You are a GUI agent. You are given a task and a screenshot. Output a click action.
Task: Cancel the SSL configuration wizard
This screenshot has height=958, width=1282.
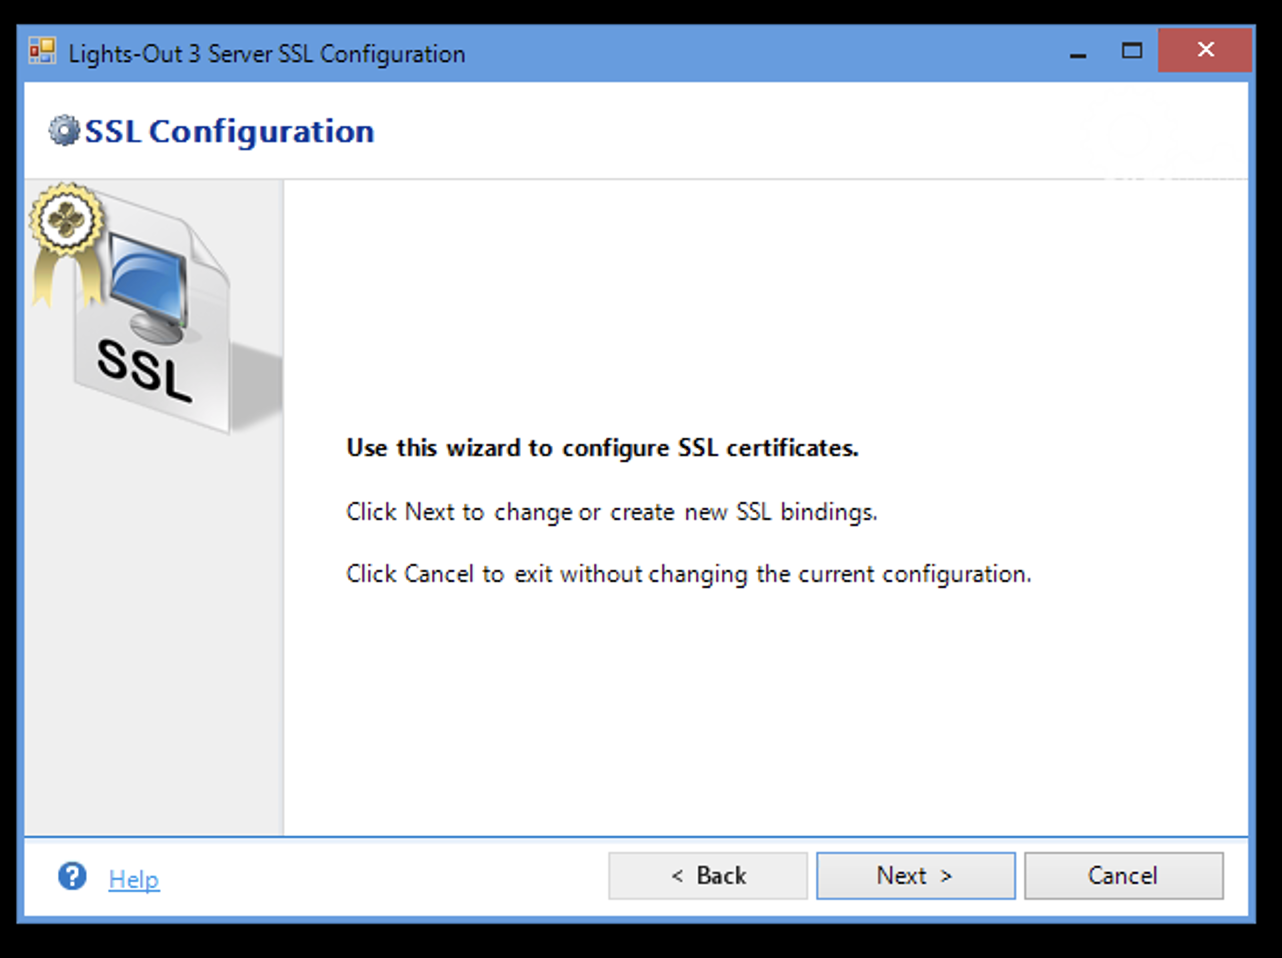tap(1123, 876)
